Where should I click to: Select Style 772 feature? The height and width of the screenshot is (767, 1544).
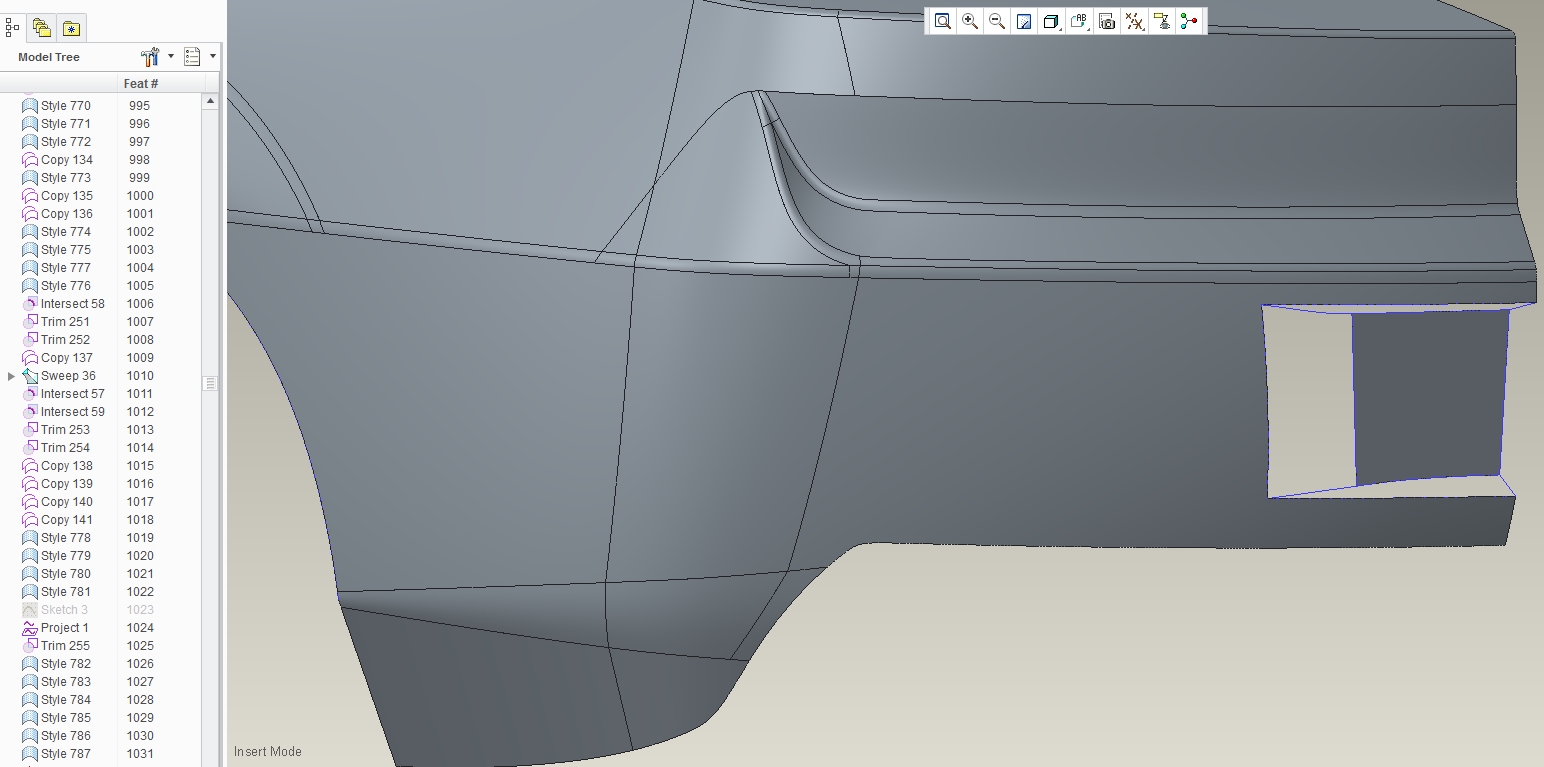click(x=65, y=142)
